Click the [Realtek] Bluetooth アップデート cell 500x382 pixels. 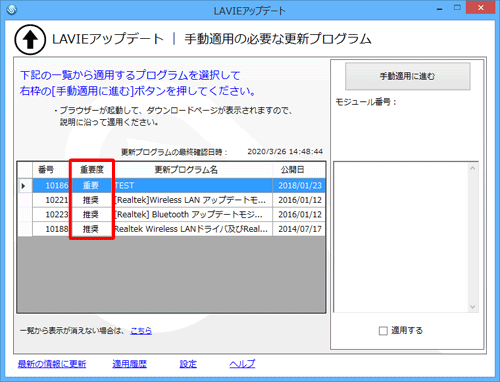[193, 214]
